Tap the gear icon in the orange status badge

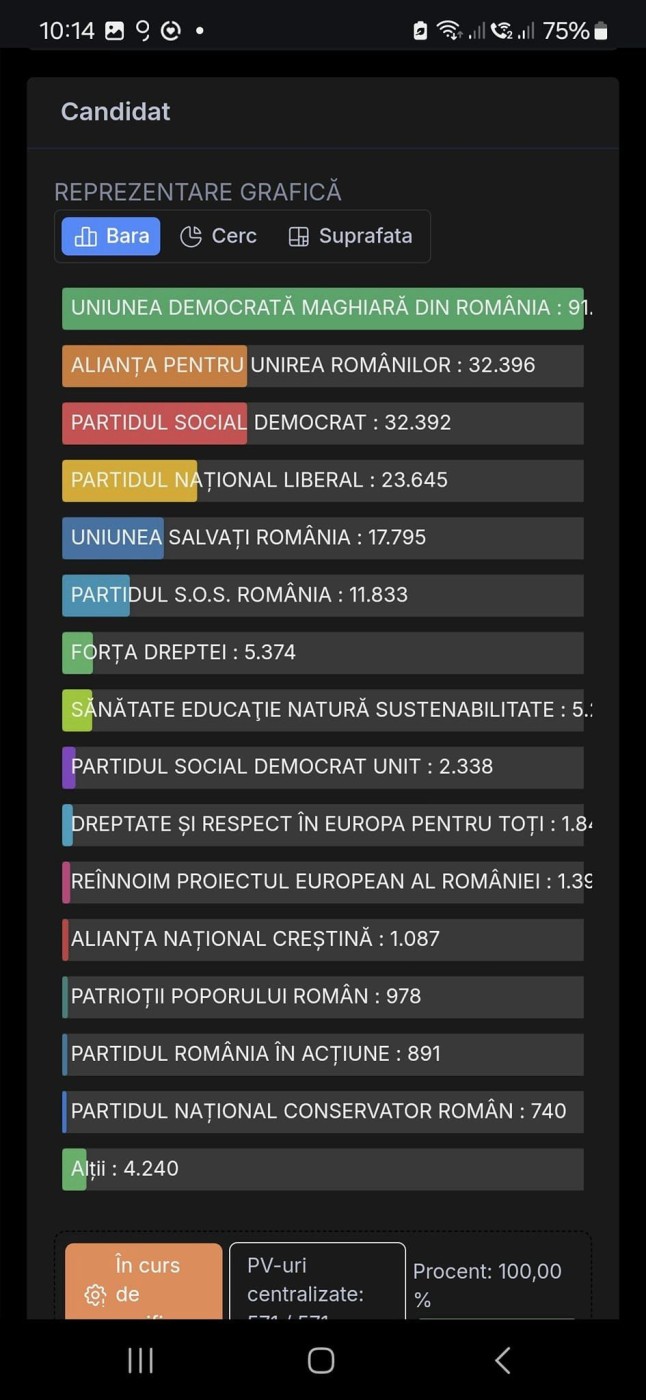tap(95, 1295)
